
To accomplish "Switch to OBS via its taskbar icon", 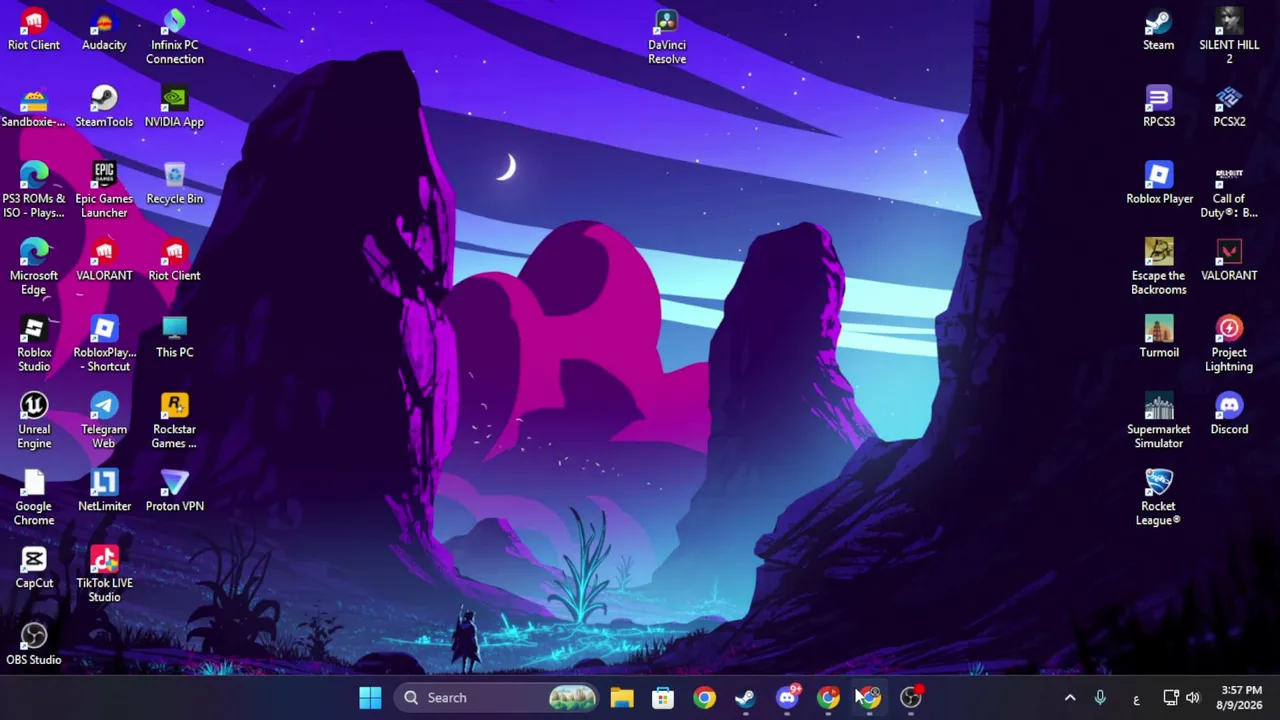I will click(911, 697).
